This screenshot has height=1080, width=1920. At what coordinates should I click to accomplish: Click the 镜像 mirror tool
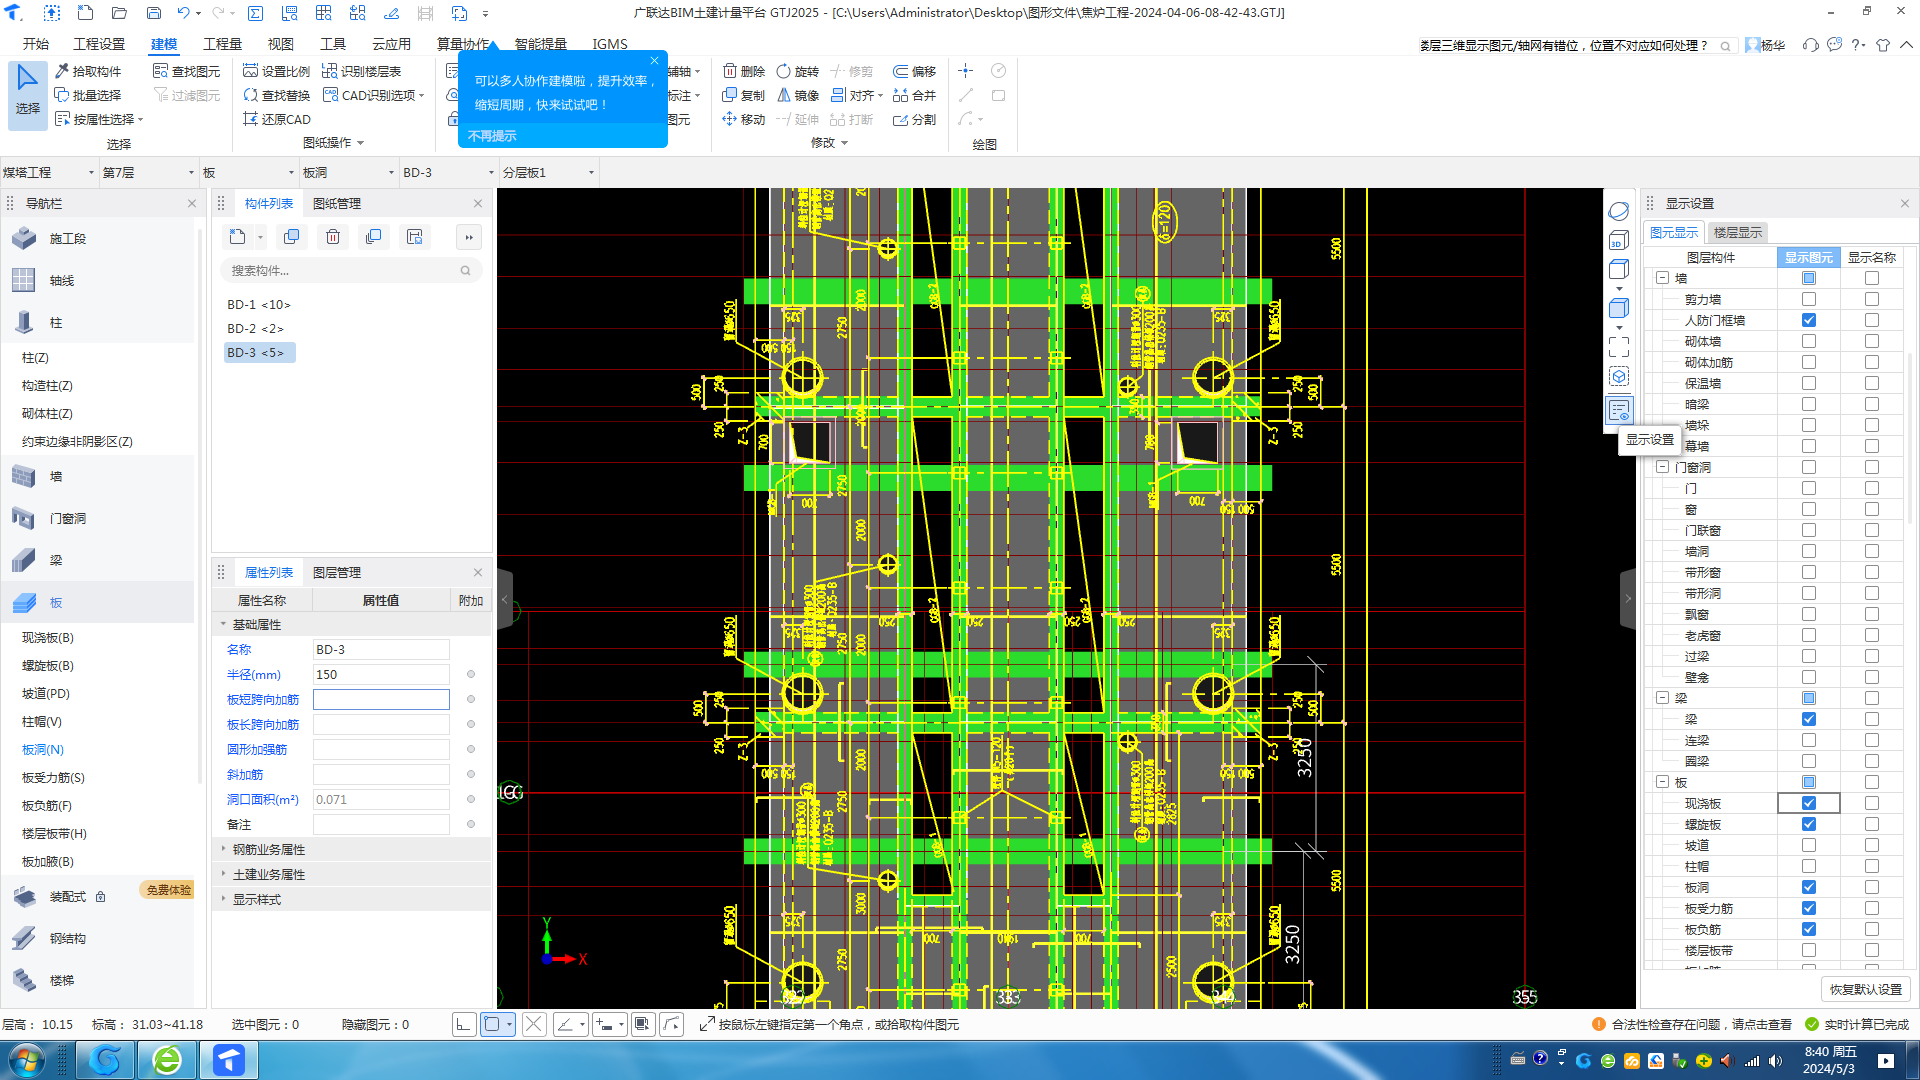pyautogui.click(x=798, y=95)
